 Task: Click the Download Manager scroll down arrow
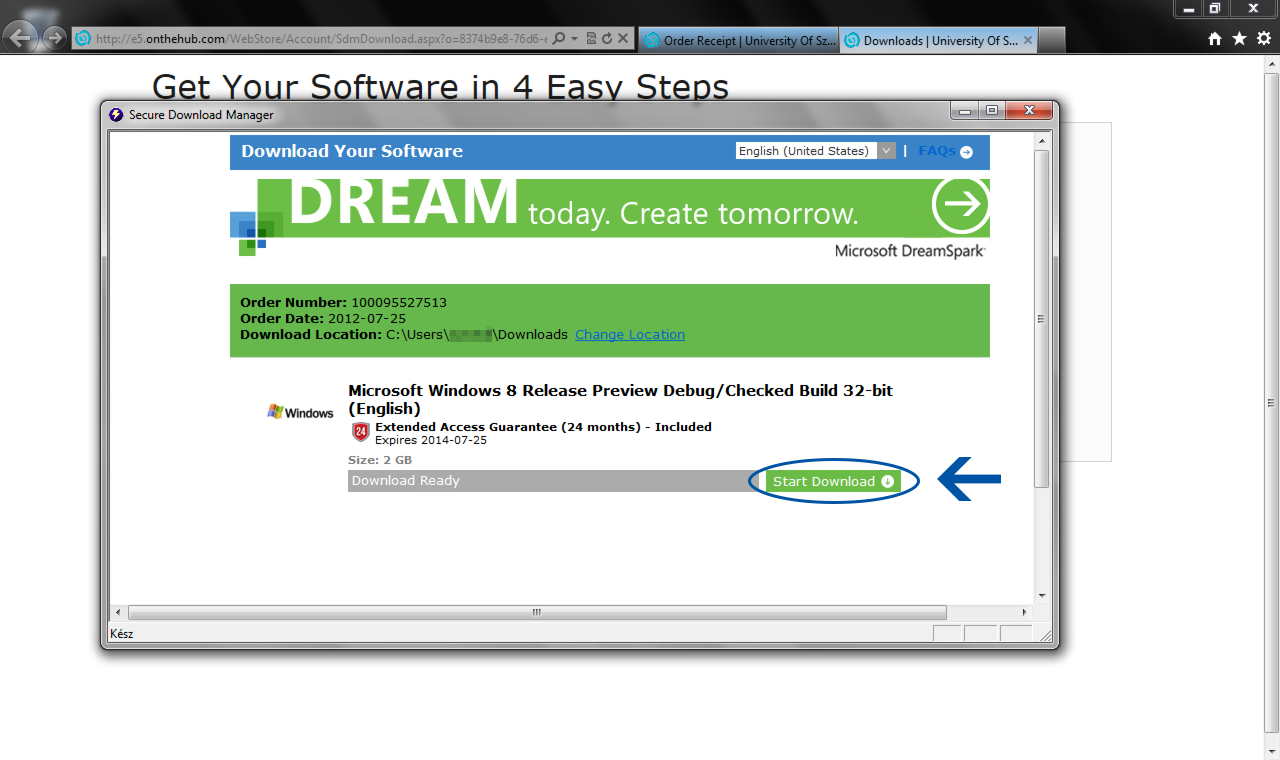(1041, 595)
